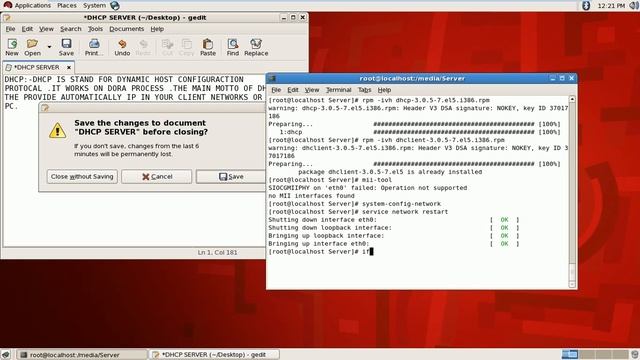Click the 12:21 PM clock
This screenshot has width=640, height=360.
(x=611, y=6)
